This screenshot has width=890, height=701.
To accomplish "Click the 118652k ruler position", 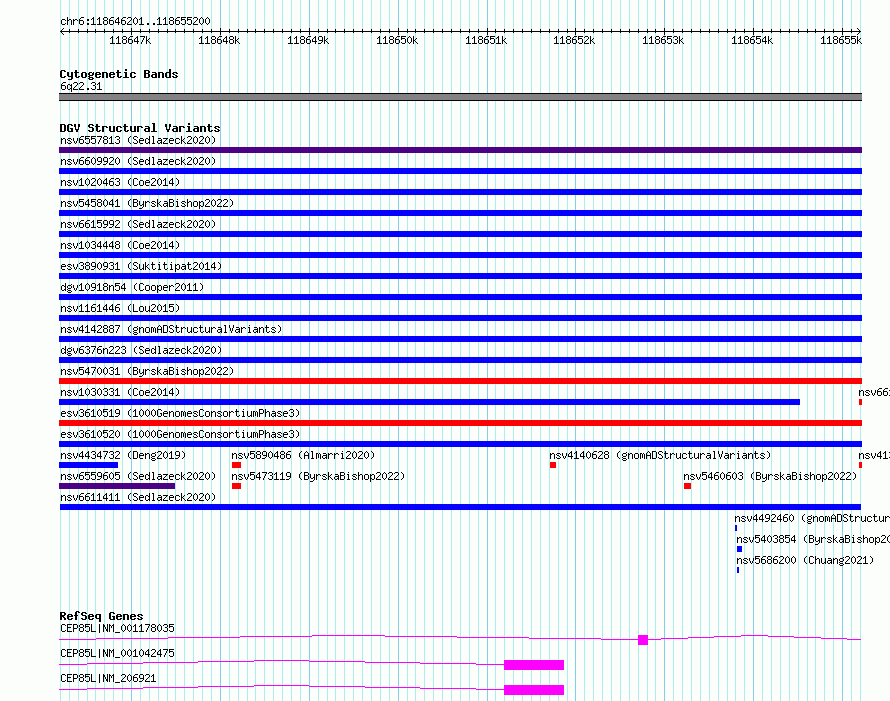I will point(574,40).
